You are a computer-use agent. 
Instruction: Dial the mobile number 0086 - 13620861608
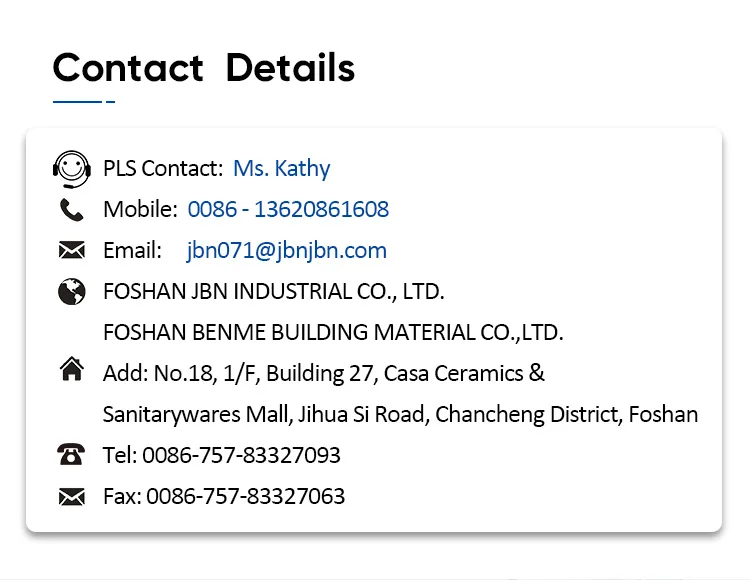coord(288,210)
